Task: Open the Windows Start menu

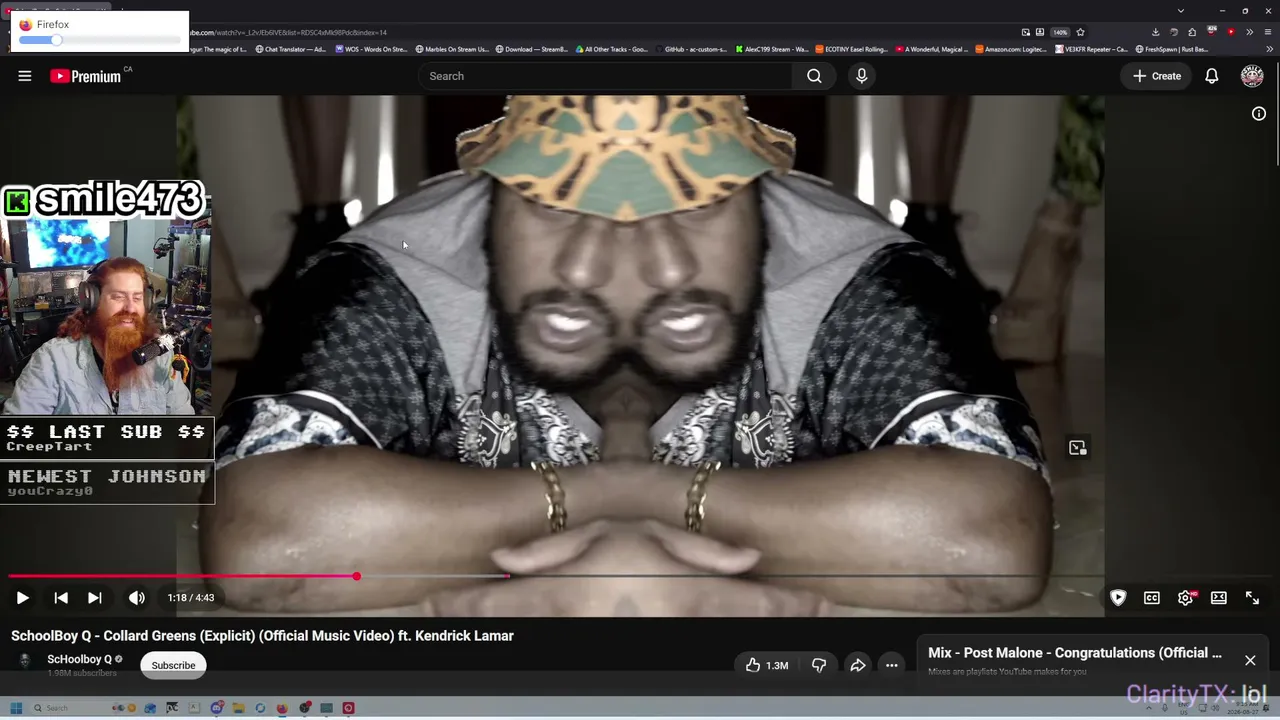Action: click(x=16, y=708)
